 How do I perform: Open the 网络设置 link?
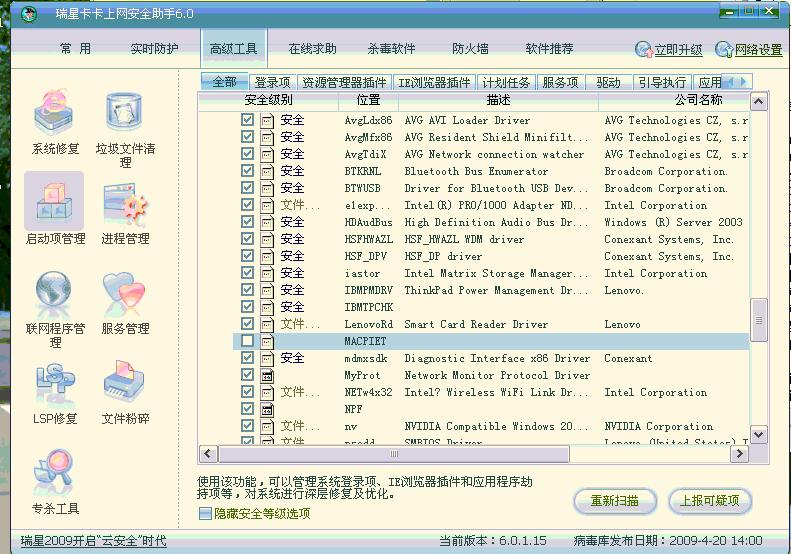[x=758, y=50]
